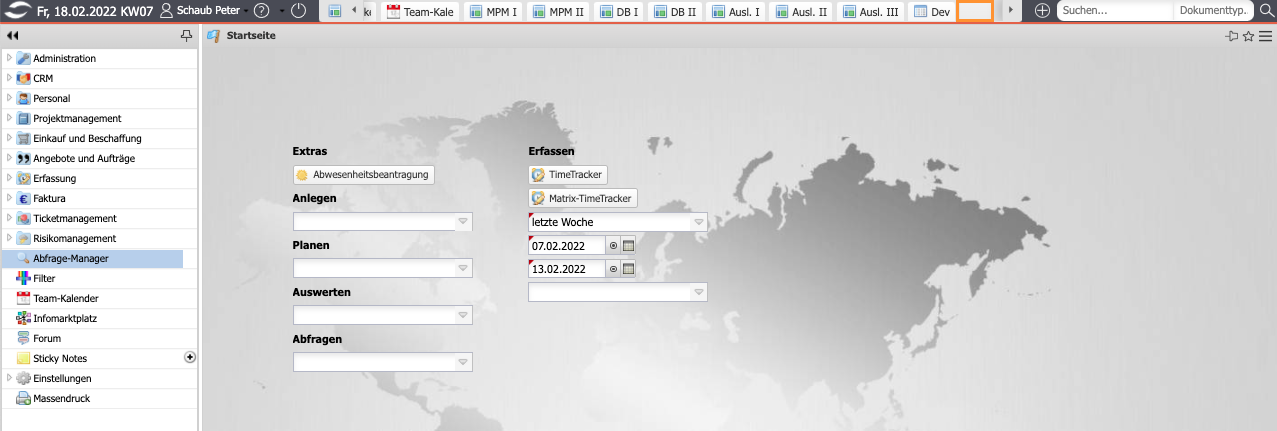
Task: Expand the Ticketmanagement tree node
Action: (x=9, y=218)
